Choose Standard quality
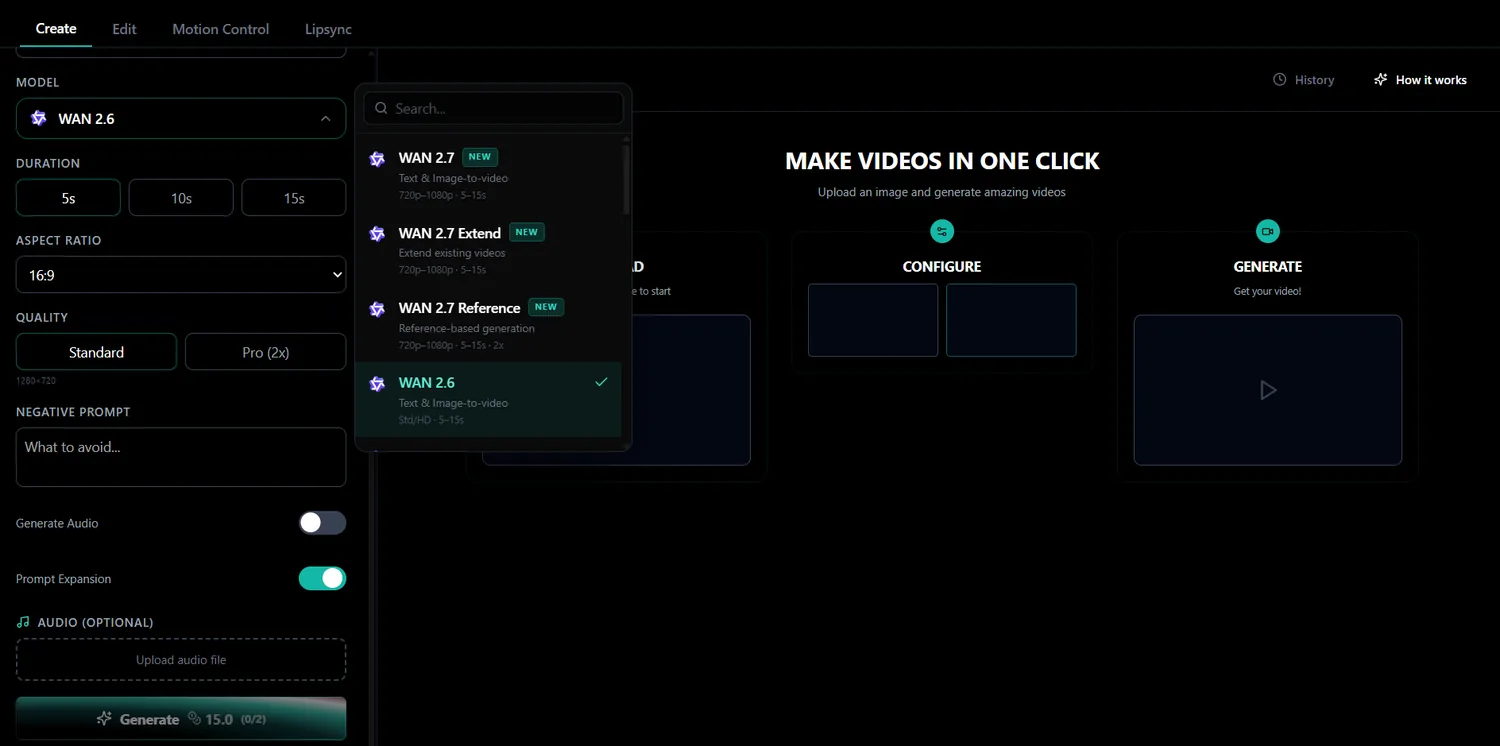 pyautogui.click(x=96, y=352)
